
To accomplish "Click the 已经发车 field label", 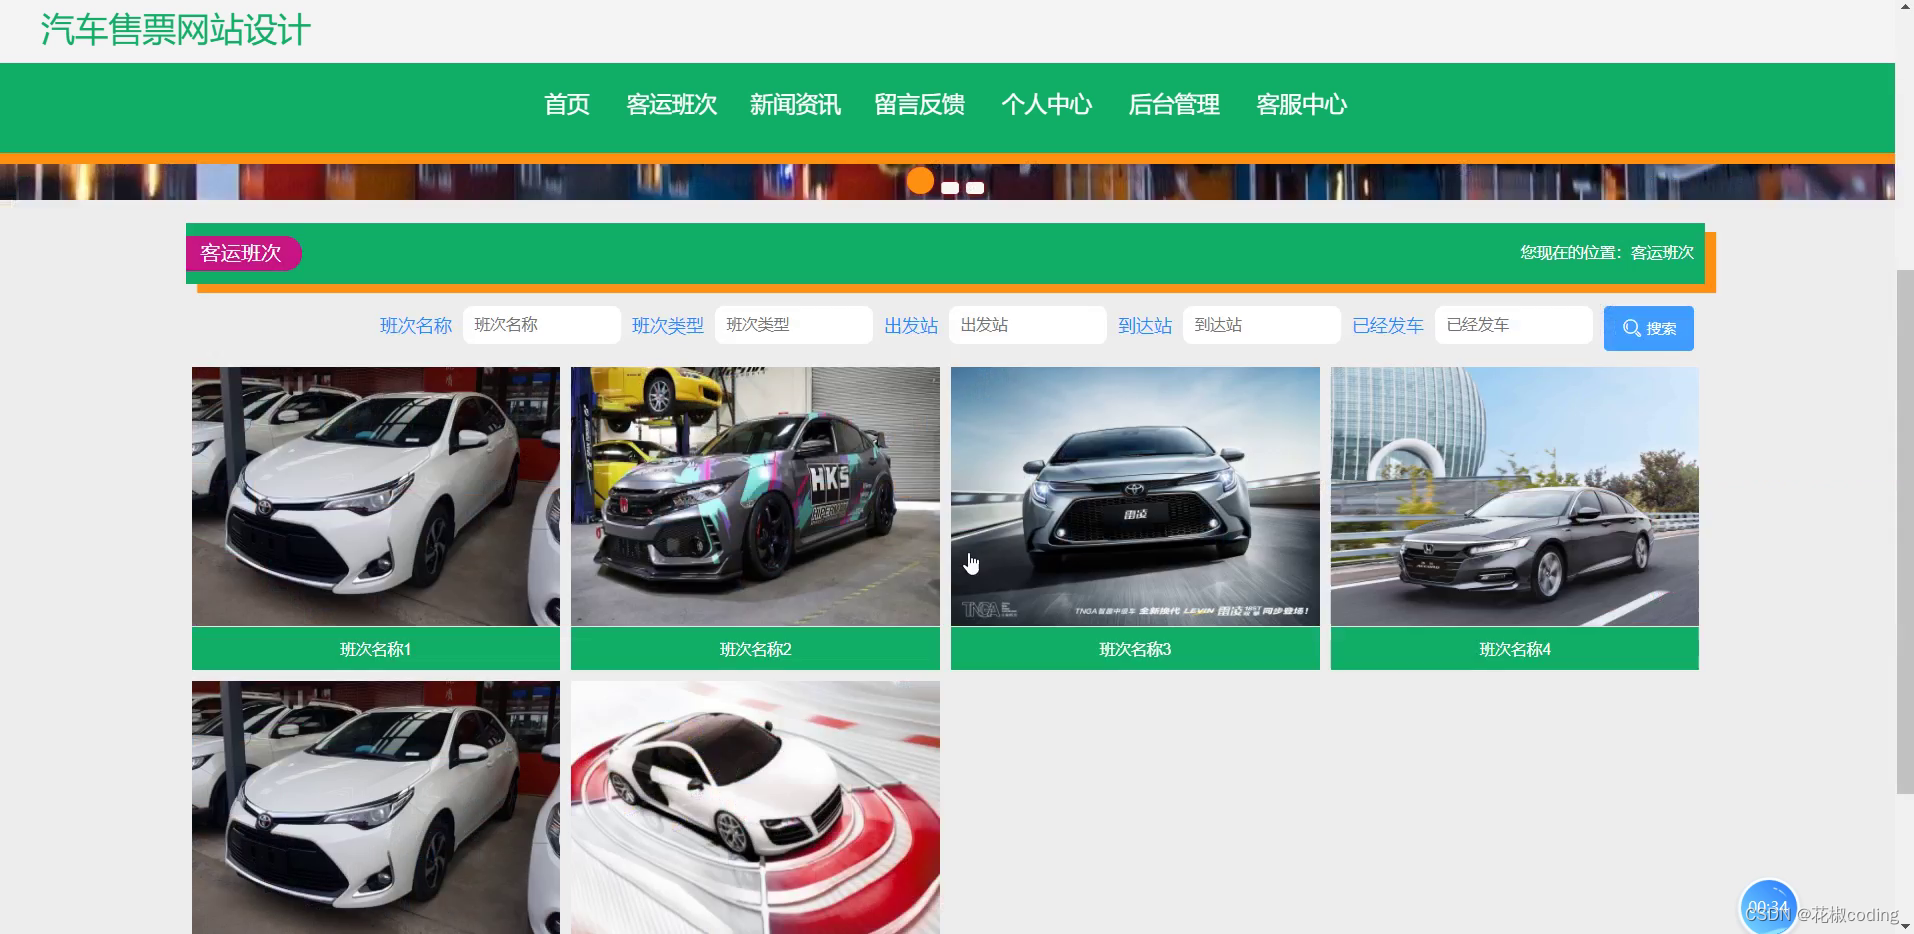I will coord(1388,326).
